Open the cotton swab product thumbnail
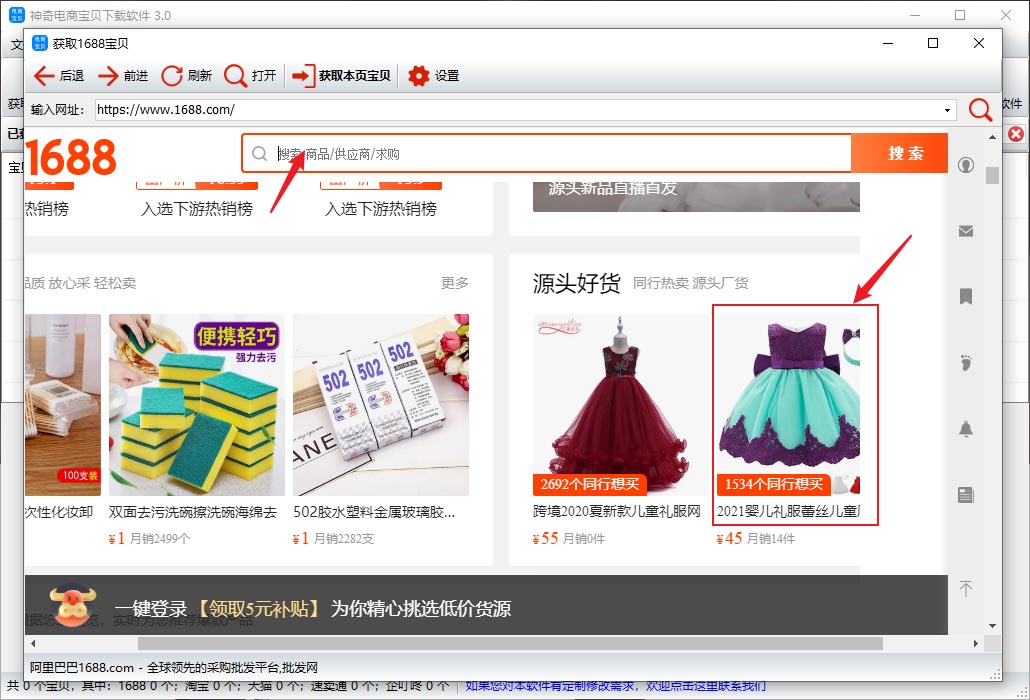 point(63,405)
